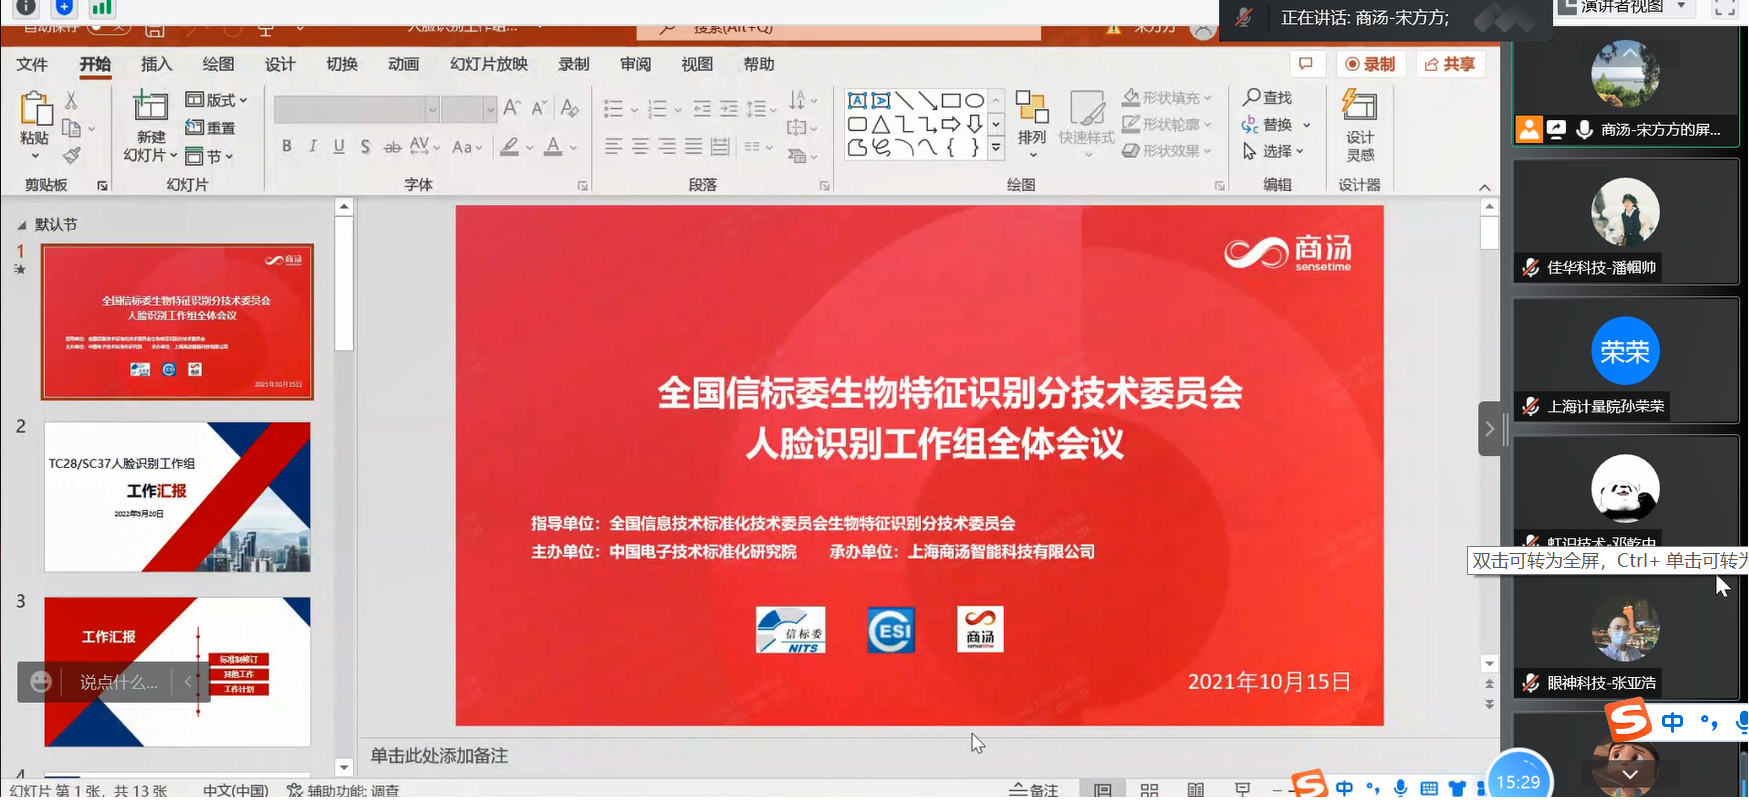Click 说点什么 chat input box

pos(119,682)
